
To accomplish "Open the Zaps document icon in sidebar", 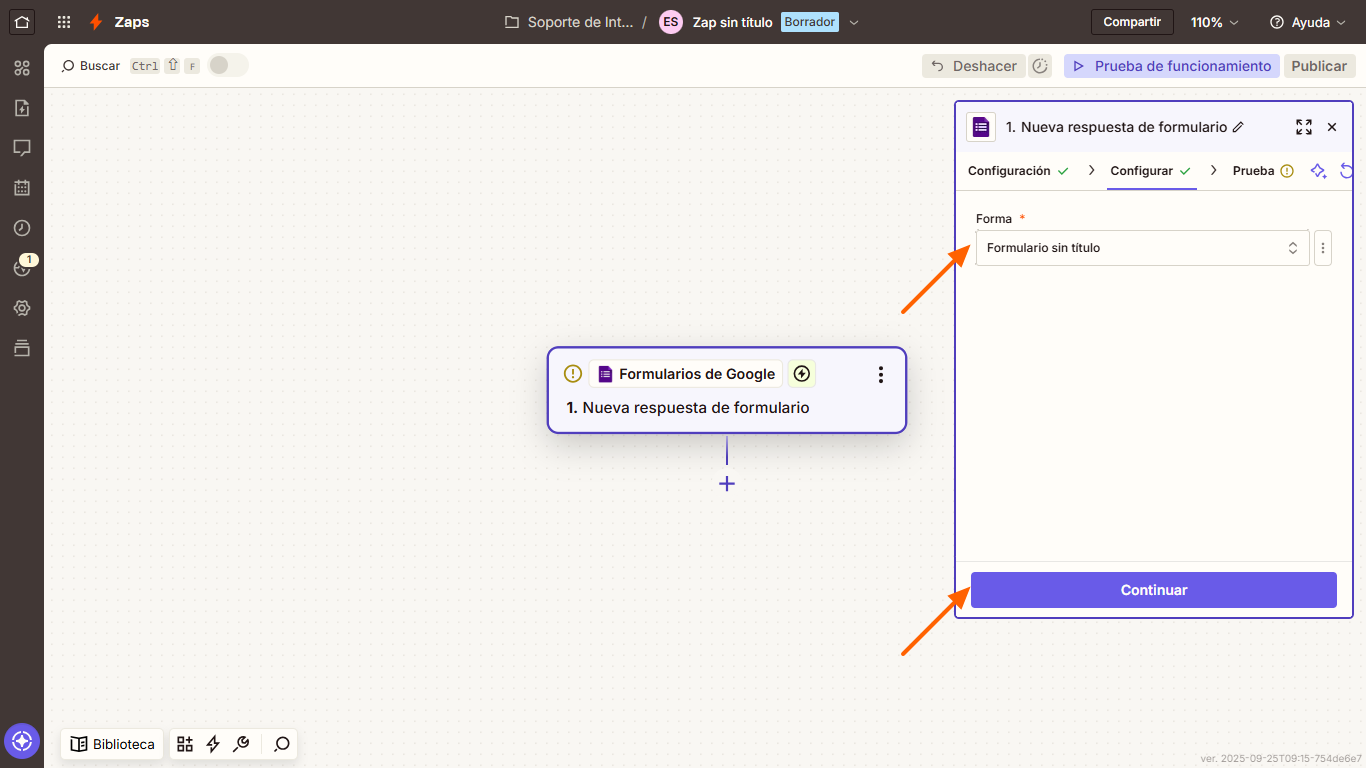I will tap(22, 108).
